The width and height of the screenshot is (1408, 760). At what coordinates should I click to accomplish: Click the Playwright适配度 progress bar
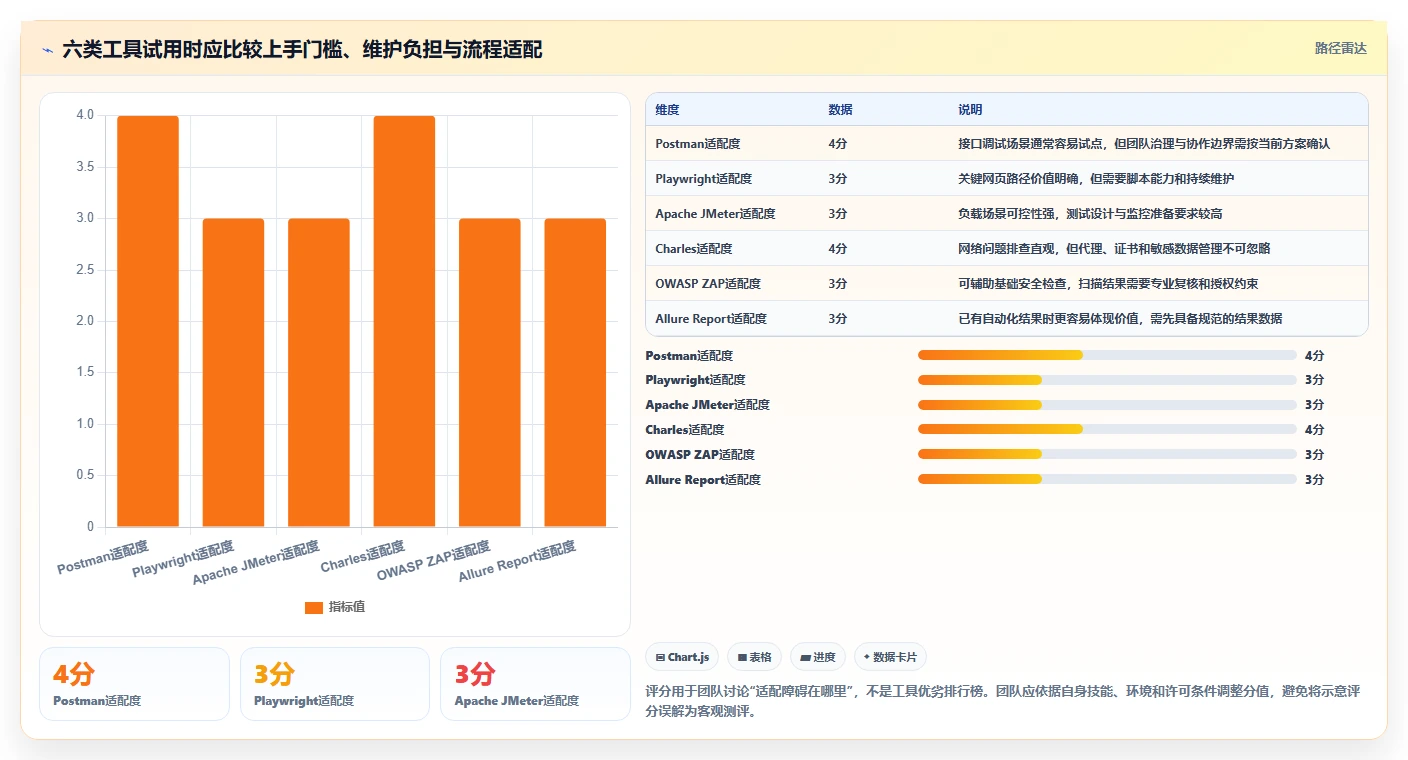point(1107,380)
